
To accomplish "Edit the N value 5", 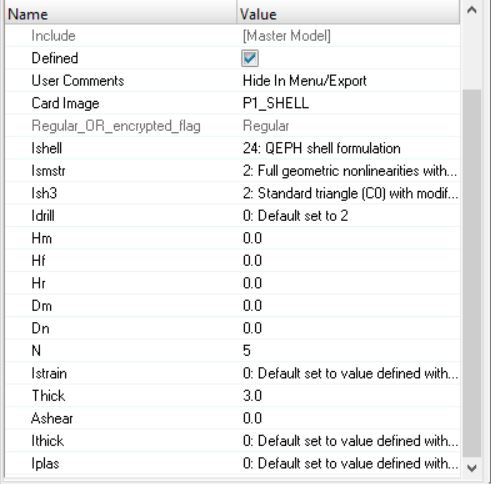I will click(349, 351).
